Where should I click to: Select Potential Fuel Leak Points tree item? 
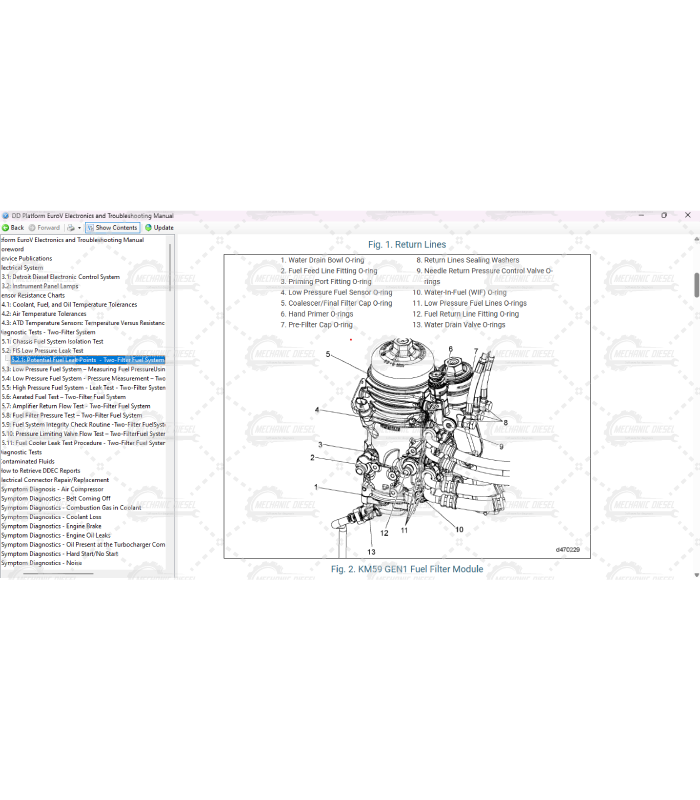(x=88, y=359)
